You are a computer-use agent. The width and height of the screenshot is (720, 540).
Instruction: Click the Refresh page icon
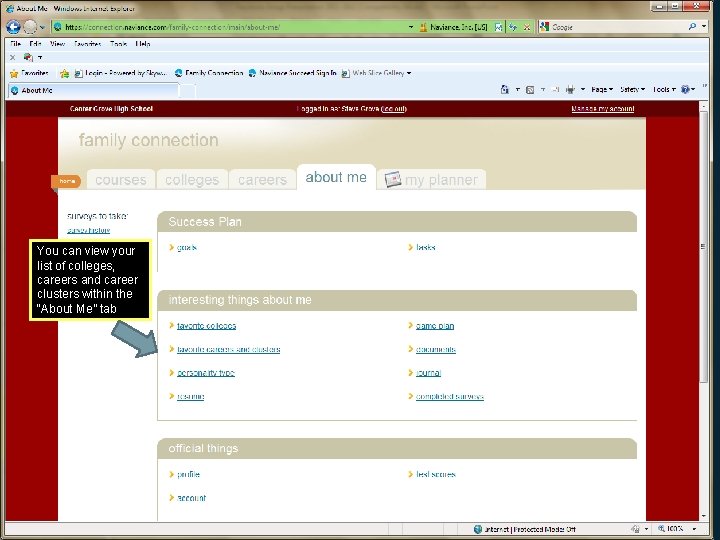coord(513,27)
